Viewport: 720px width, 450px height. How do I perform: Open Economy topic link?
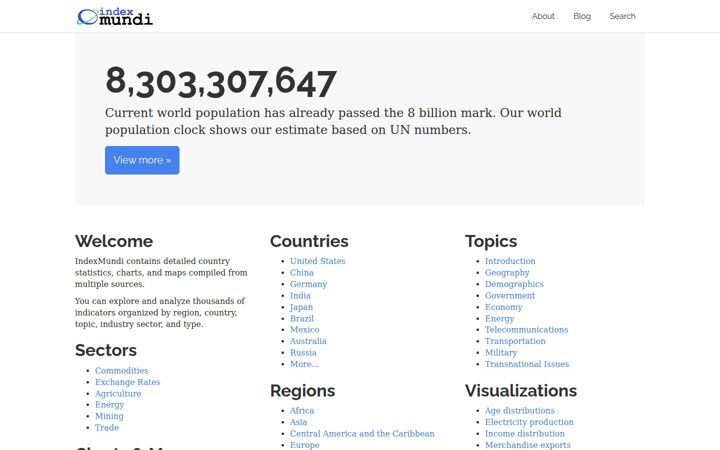(x=503, y=307)
